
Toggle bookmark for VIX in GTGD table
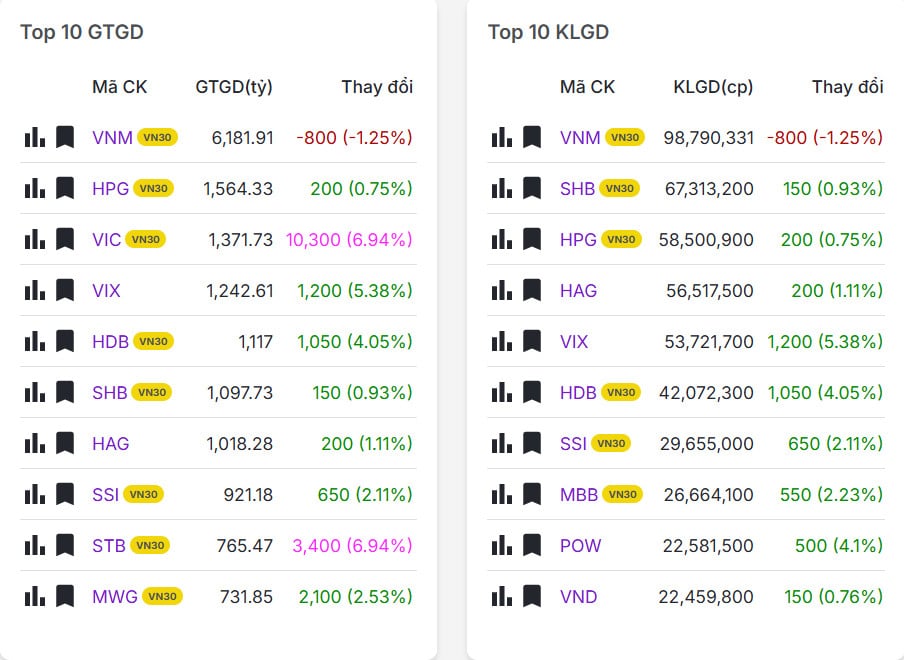pyautogui.click(x=65, y=290)
